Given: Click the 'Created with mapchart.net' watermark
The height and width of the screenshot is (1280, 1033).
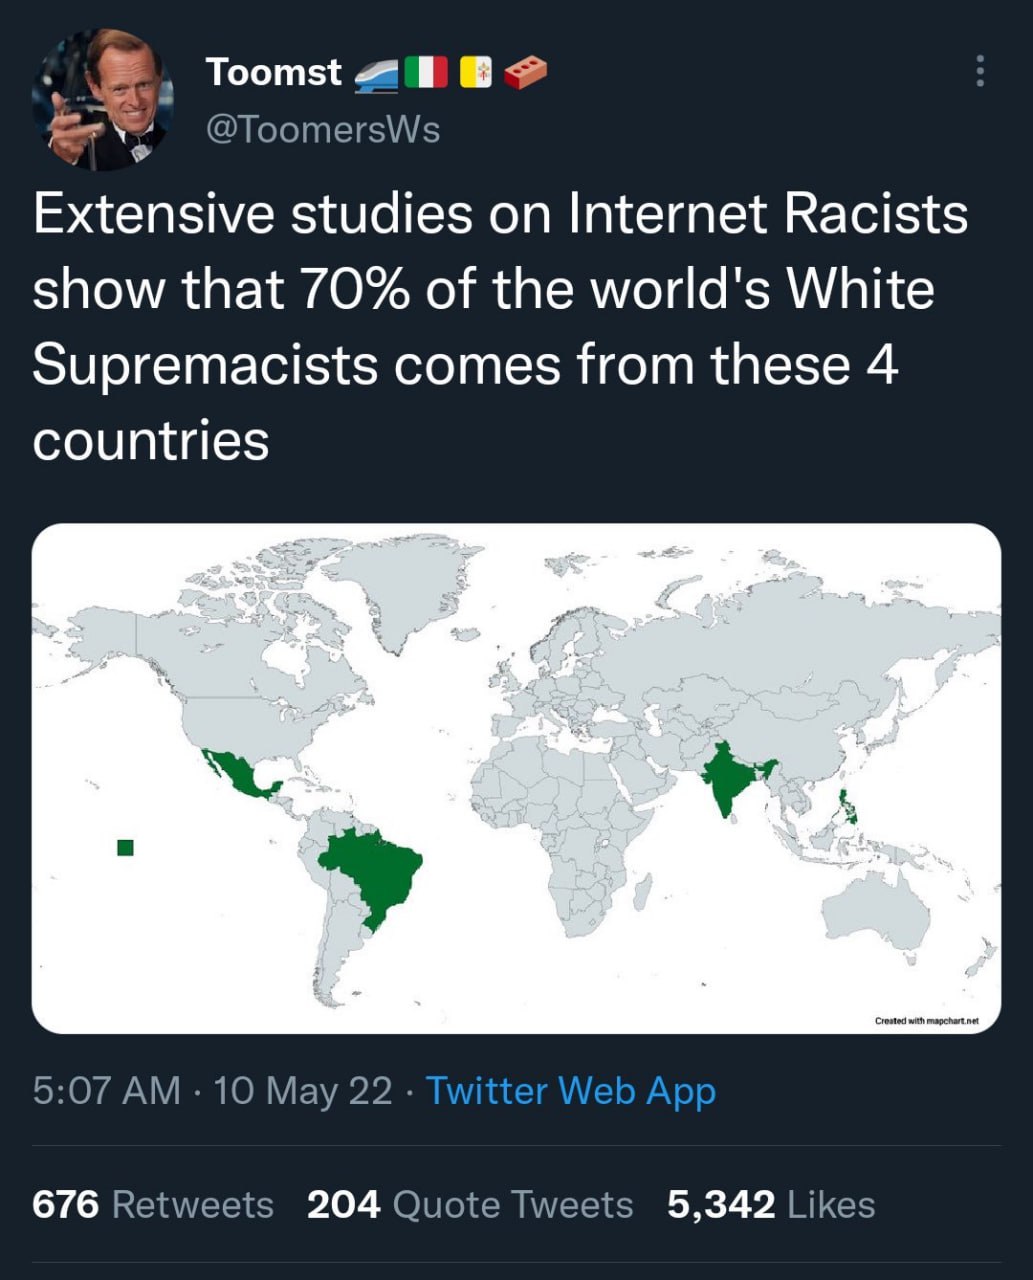Looking at the screenshot, I should 926,1021.
